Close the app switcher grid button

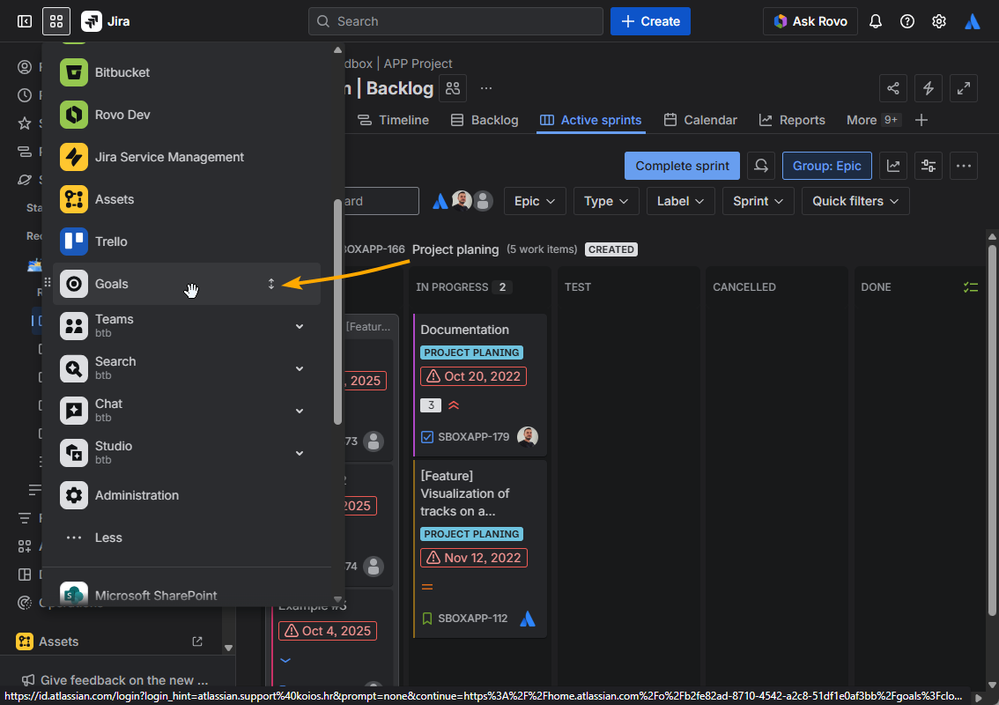[56, 22]
